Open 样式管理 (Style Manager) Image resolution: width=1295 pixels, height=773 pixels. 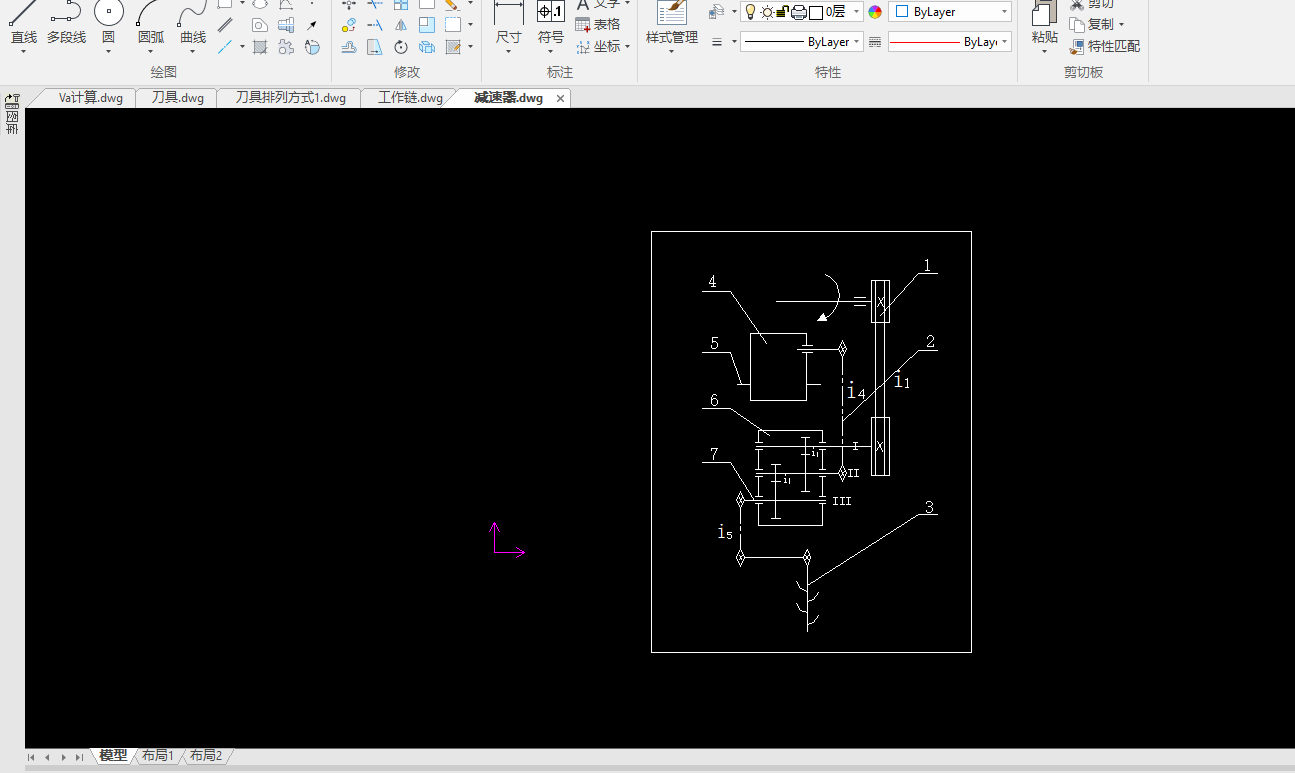672,24
